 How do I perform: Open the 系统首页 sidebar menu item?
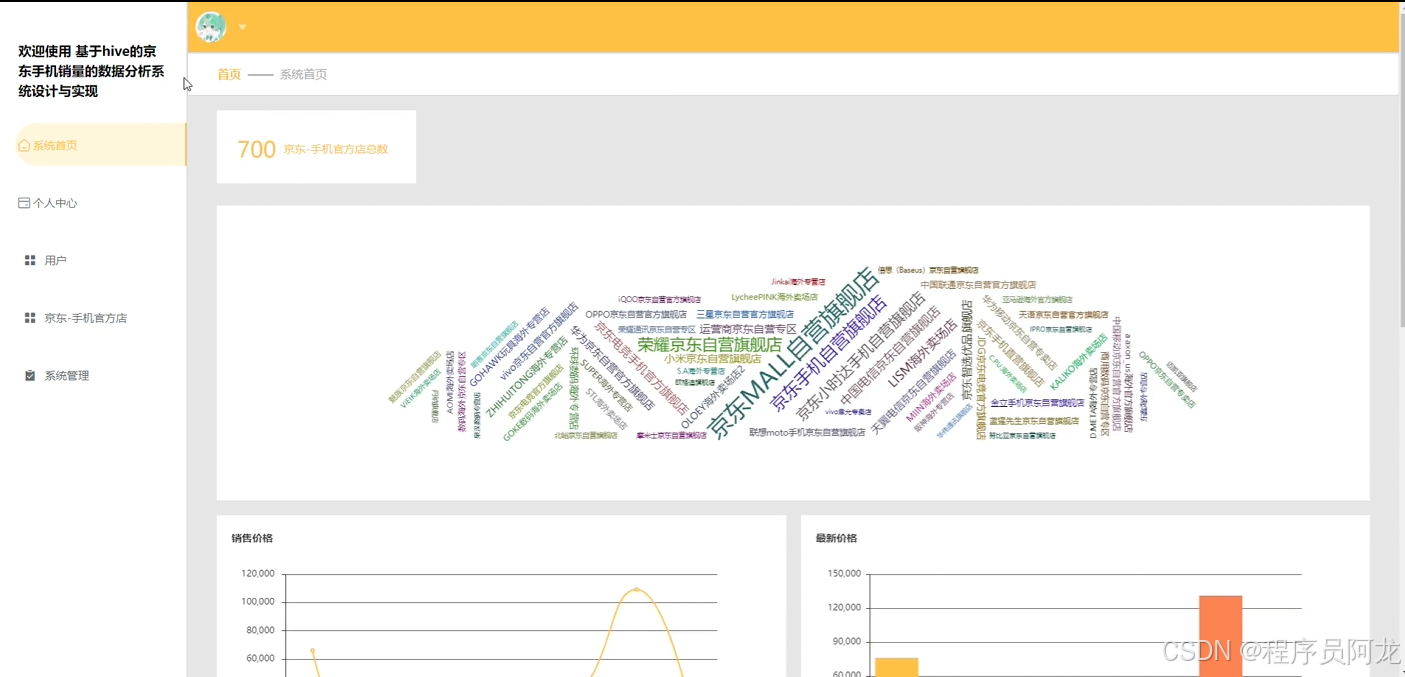(101, 145)
